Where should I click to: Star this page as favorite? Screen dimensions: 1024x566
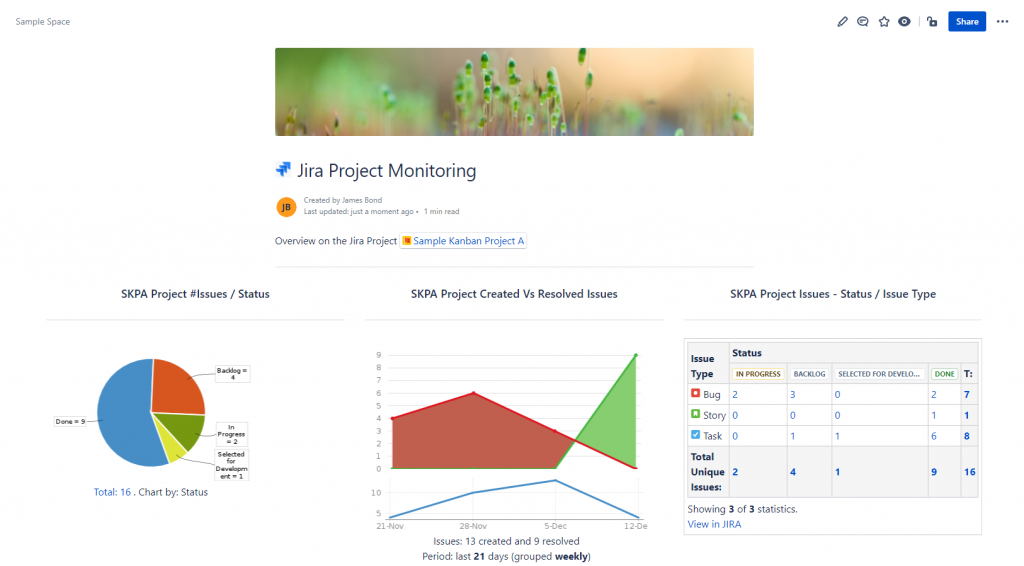click(x=884, y=22)
